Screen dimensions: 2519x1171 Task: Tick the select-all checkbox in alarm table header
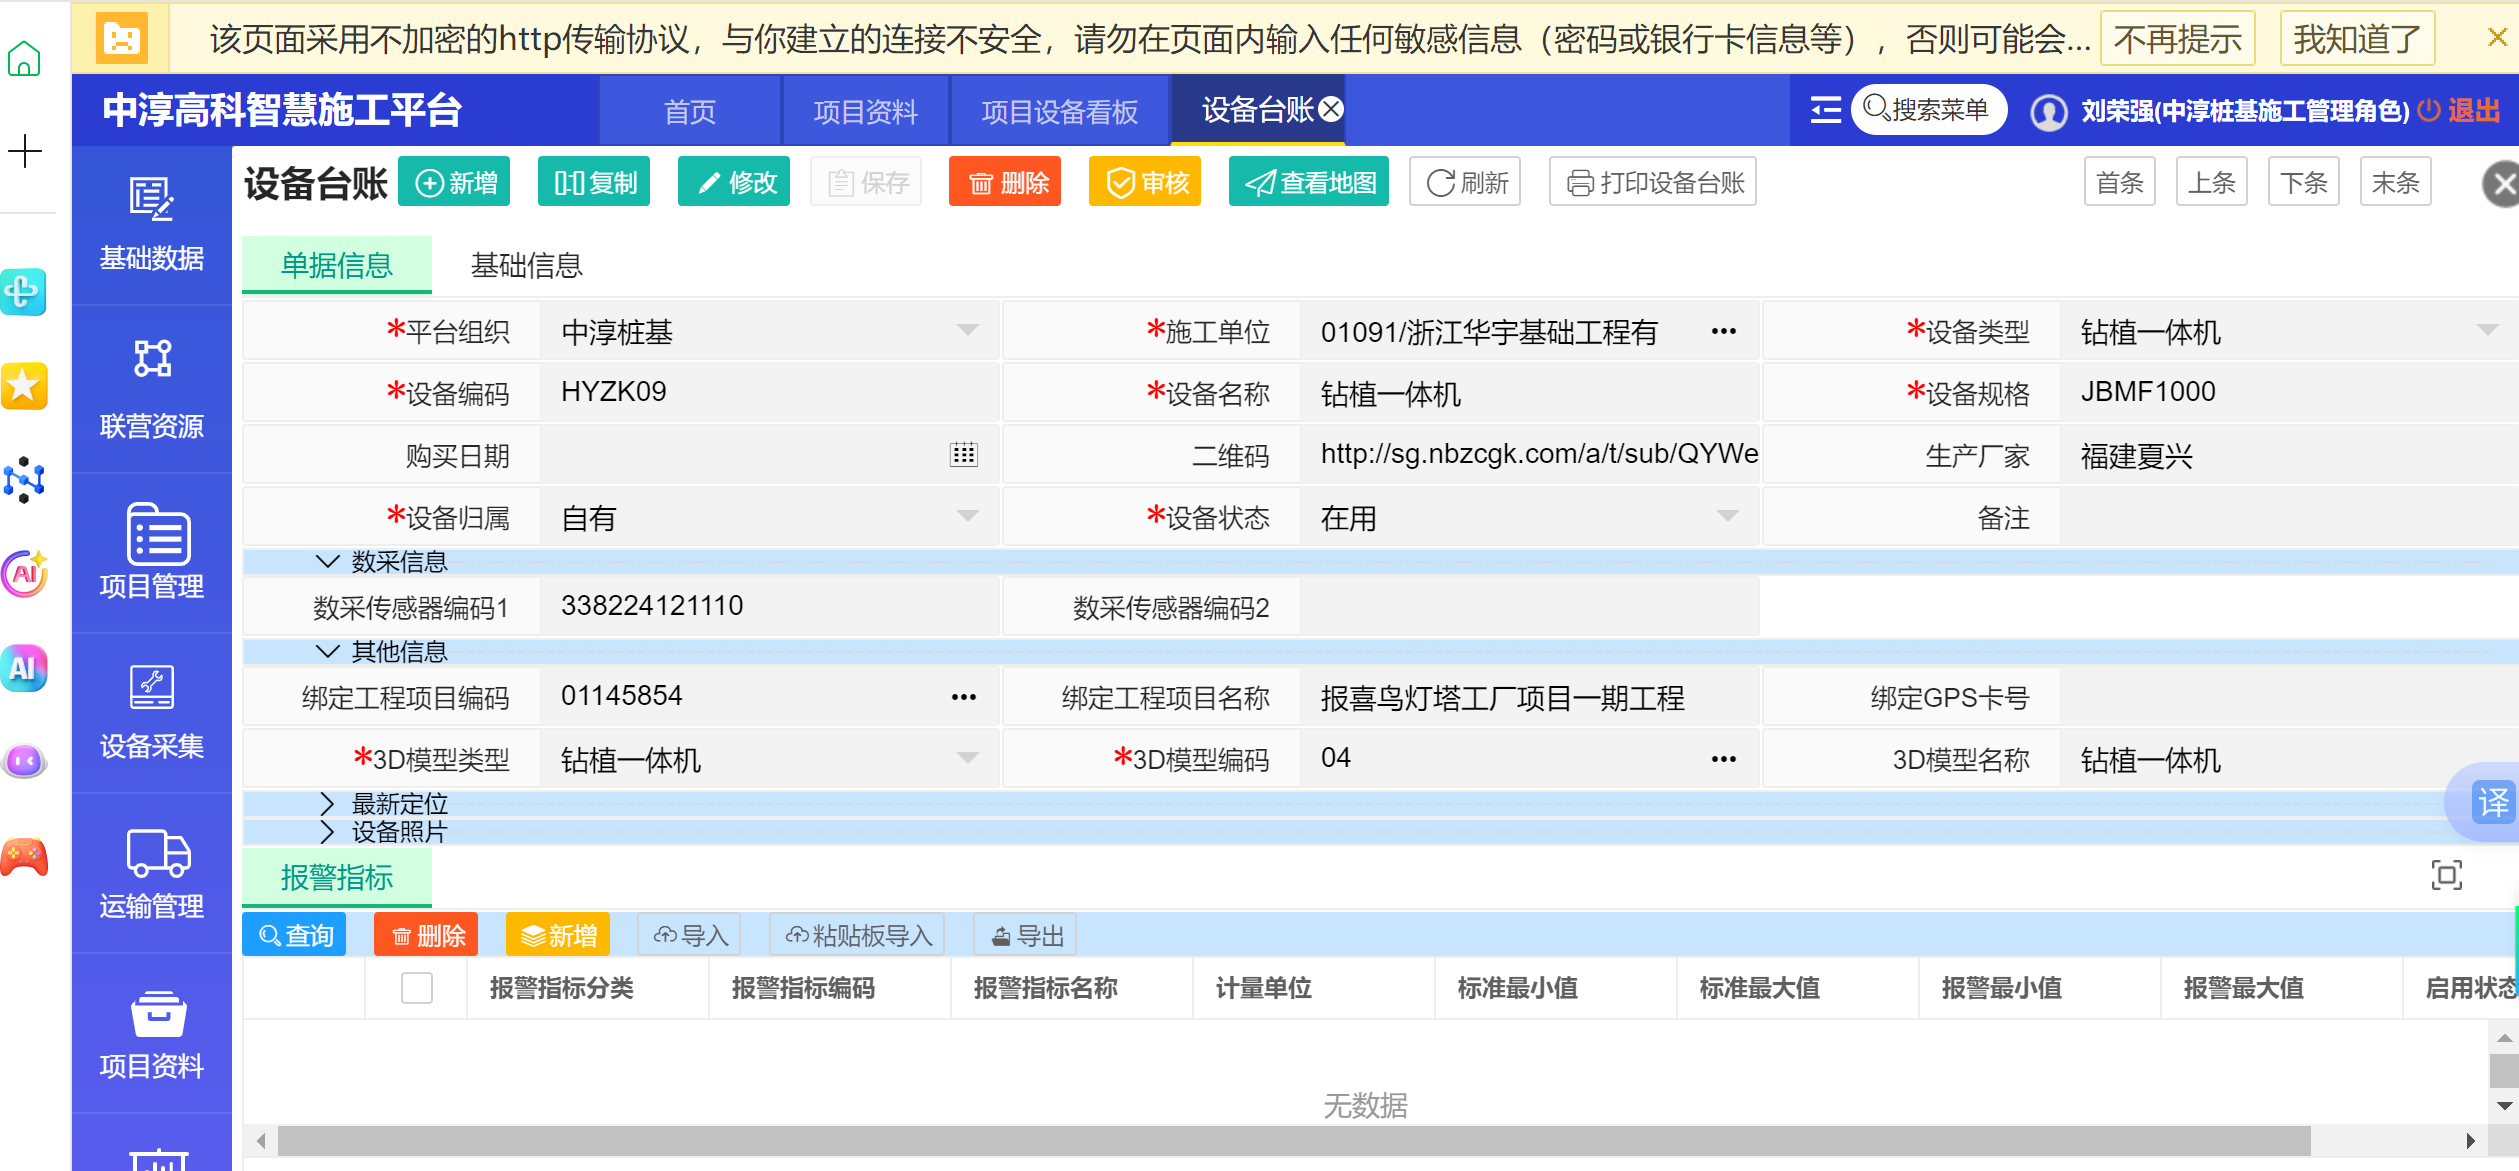pyautogui.click(x=416, y=988)
